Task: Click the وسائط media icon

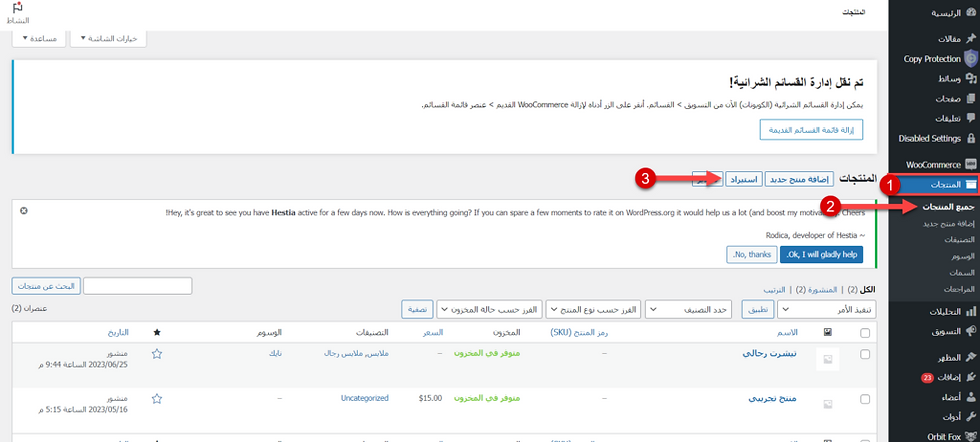Action: pos(971,79)
